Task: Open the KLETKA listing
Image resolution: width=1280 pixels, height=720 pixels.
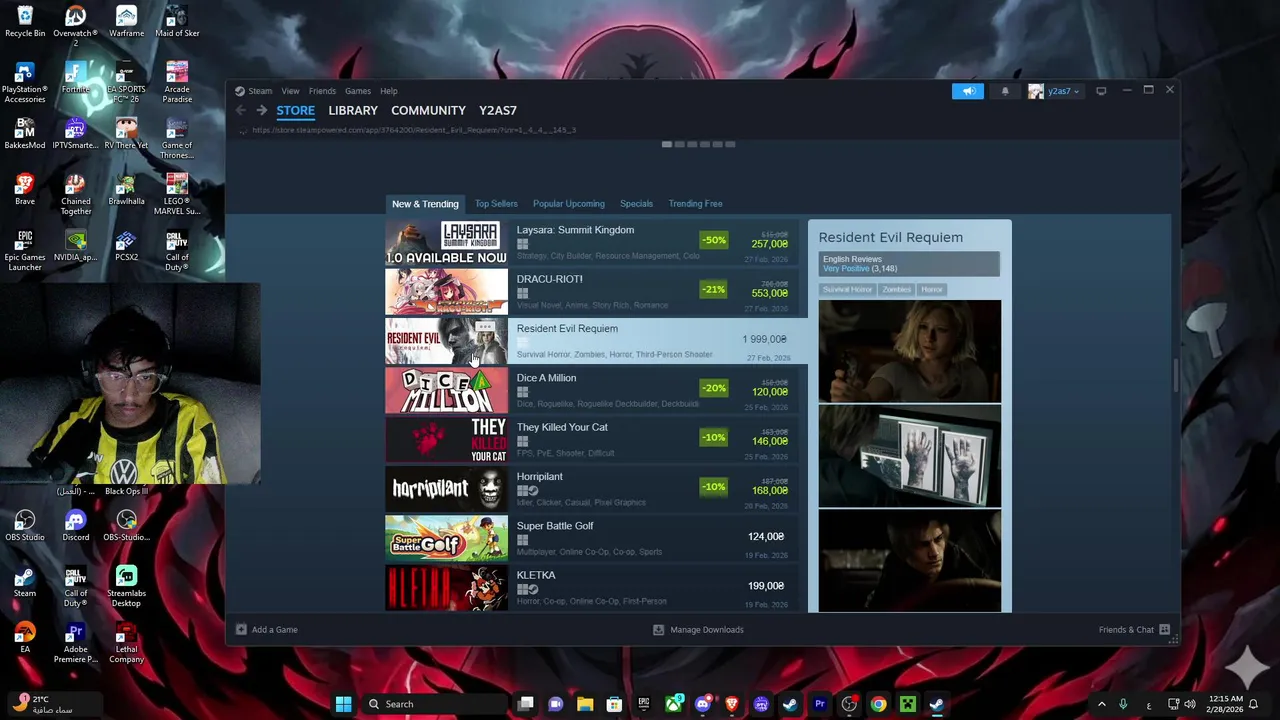Action: click(x=592, y=588)
